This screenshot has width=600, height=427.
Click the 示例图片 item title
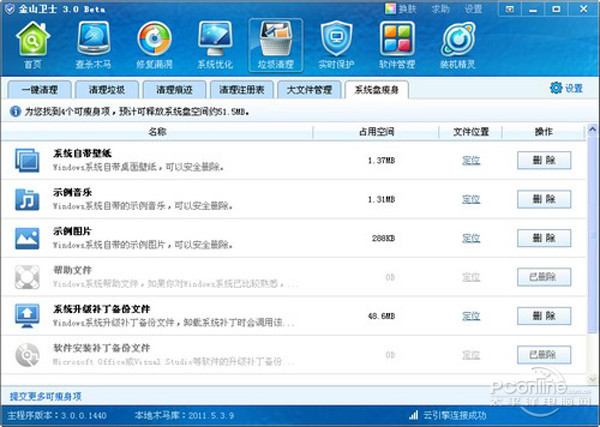pyautogui.click(x=72, y=231)
